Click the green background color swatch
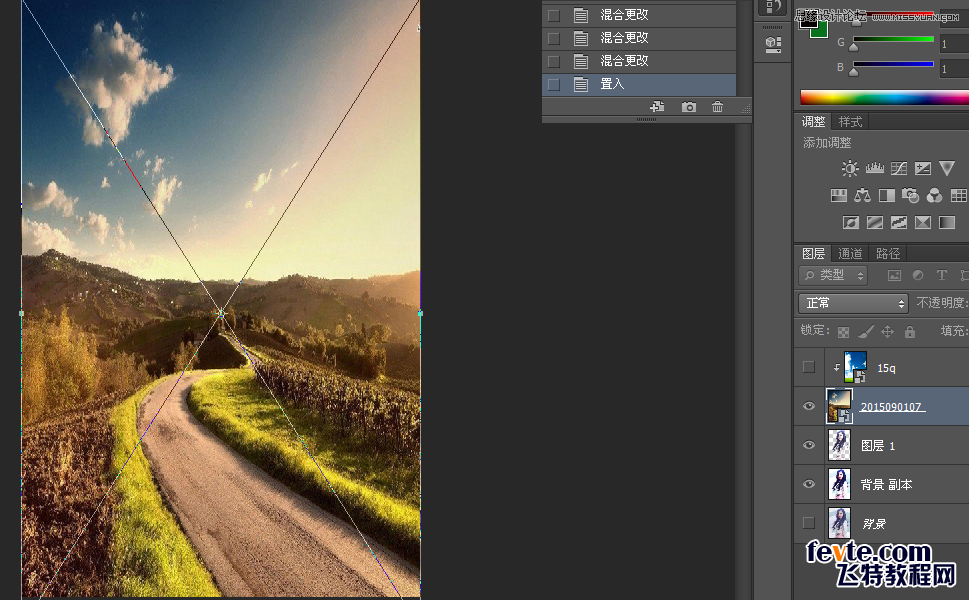The image size is (969, 600). tap(820, 30)
